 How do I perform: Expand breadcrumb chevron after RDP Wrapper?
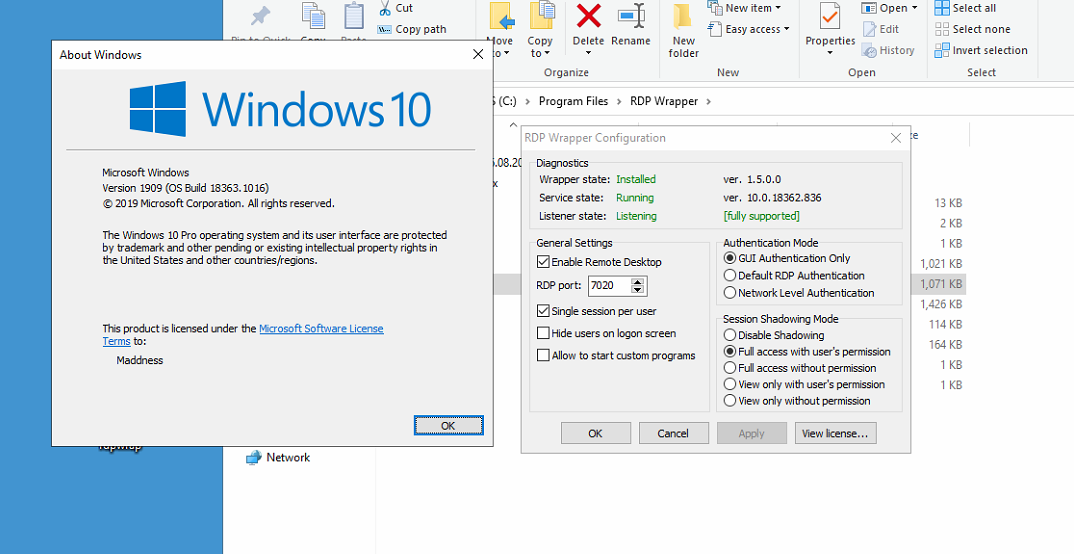pyautogui.click(x=708, y=101)
